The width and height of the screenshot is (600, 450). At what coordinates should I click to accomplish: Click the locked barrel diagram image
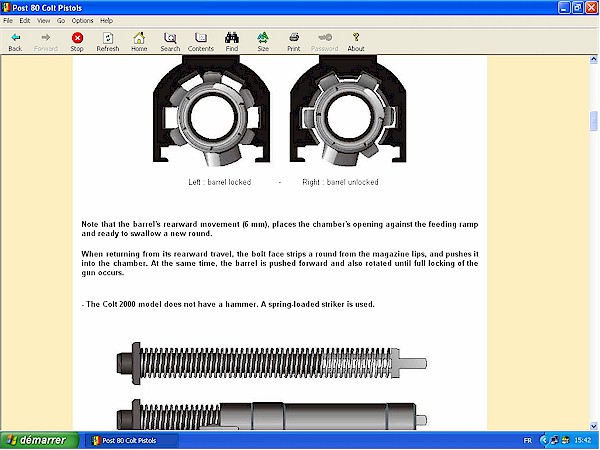coord(212,111)
